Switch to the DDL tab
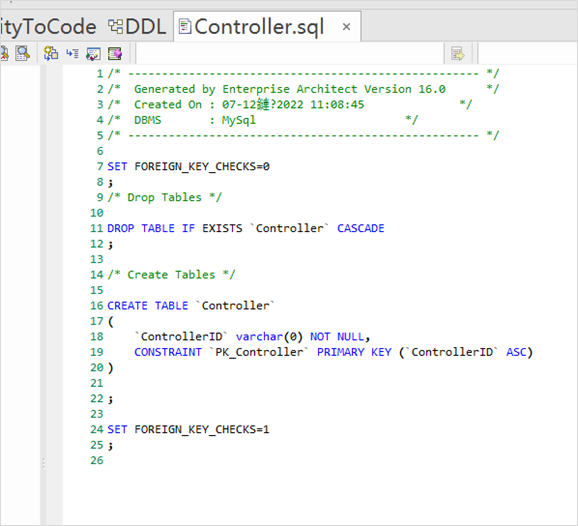Screen dimensions: 578x526 point(137,27)
